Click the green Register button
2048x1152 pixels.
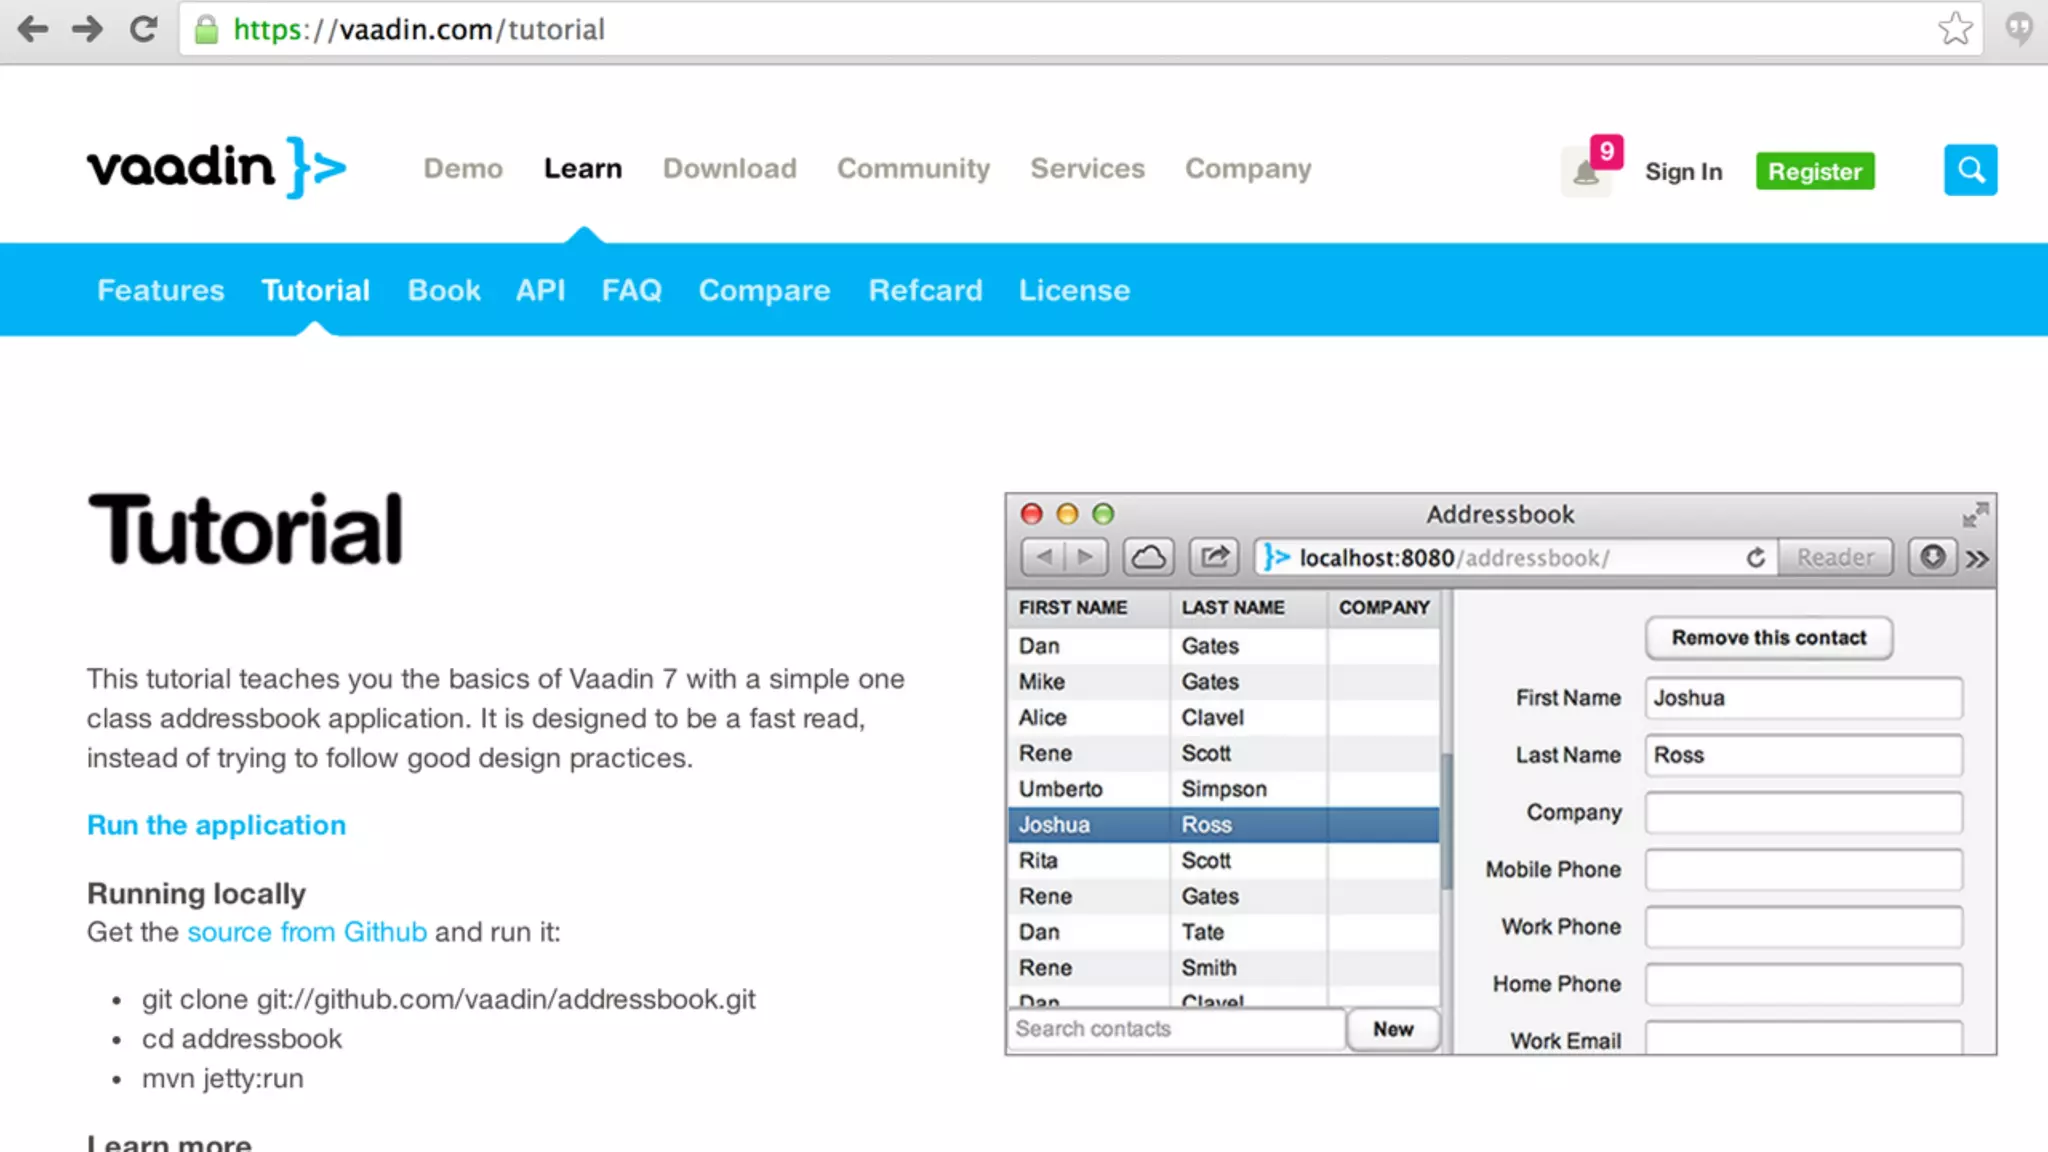click(x=1814, y=171)
